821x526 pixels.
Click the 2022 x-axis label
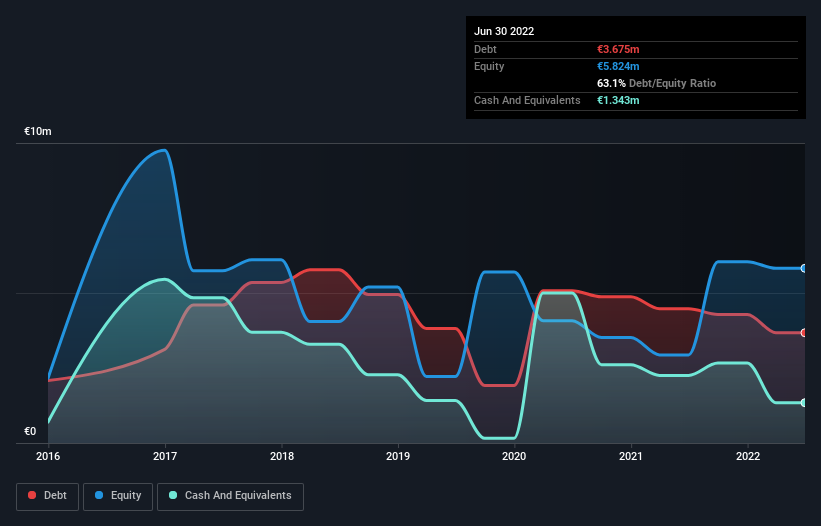tap(748, 456)
